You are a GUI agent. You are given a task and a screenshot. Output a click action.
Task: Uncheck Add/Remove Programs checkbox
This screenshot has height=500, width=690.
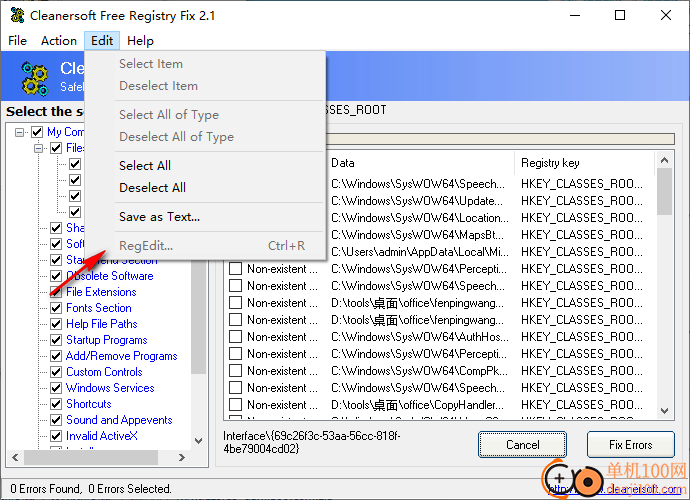56,356
